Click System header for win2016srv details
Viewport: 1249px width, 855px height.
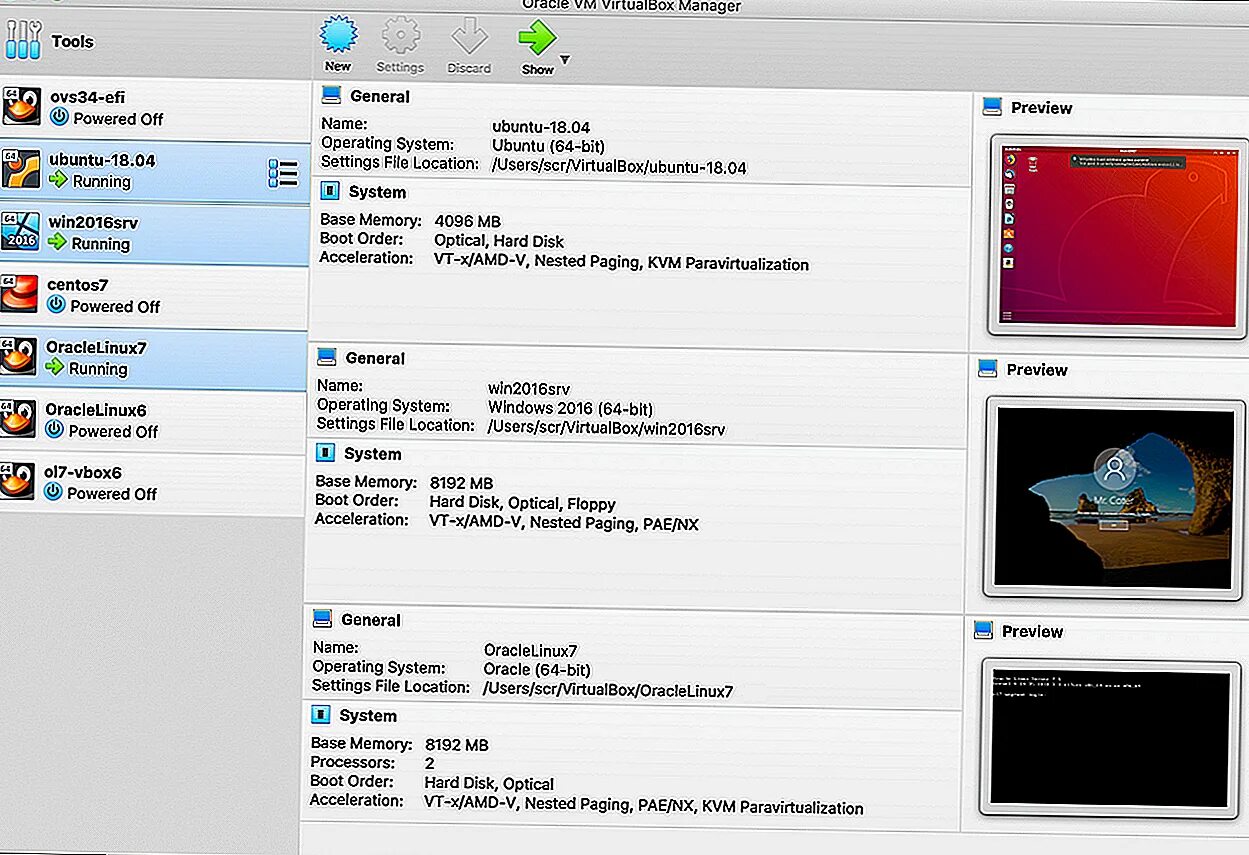[372, 454]
